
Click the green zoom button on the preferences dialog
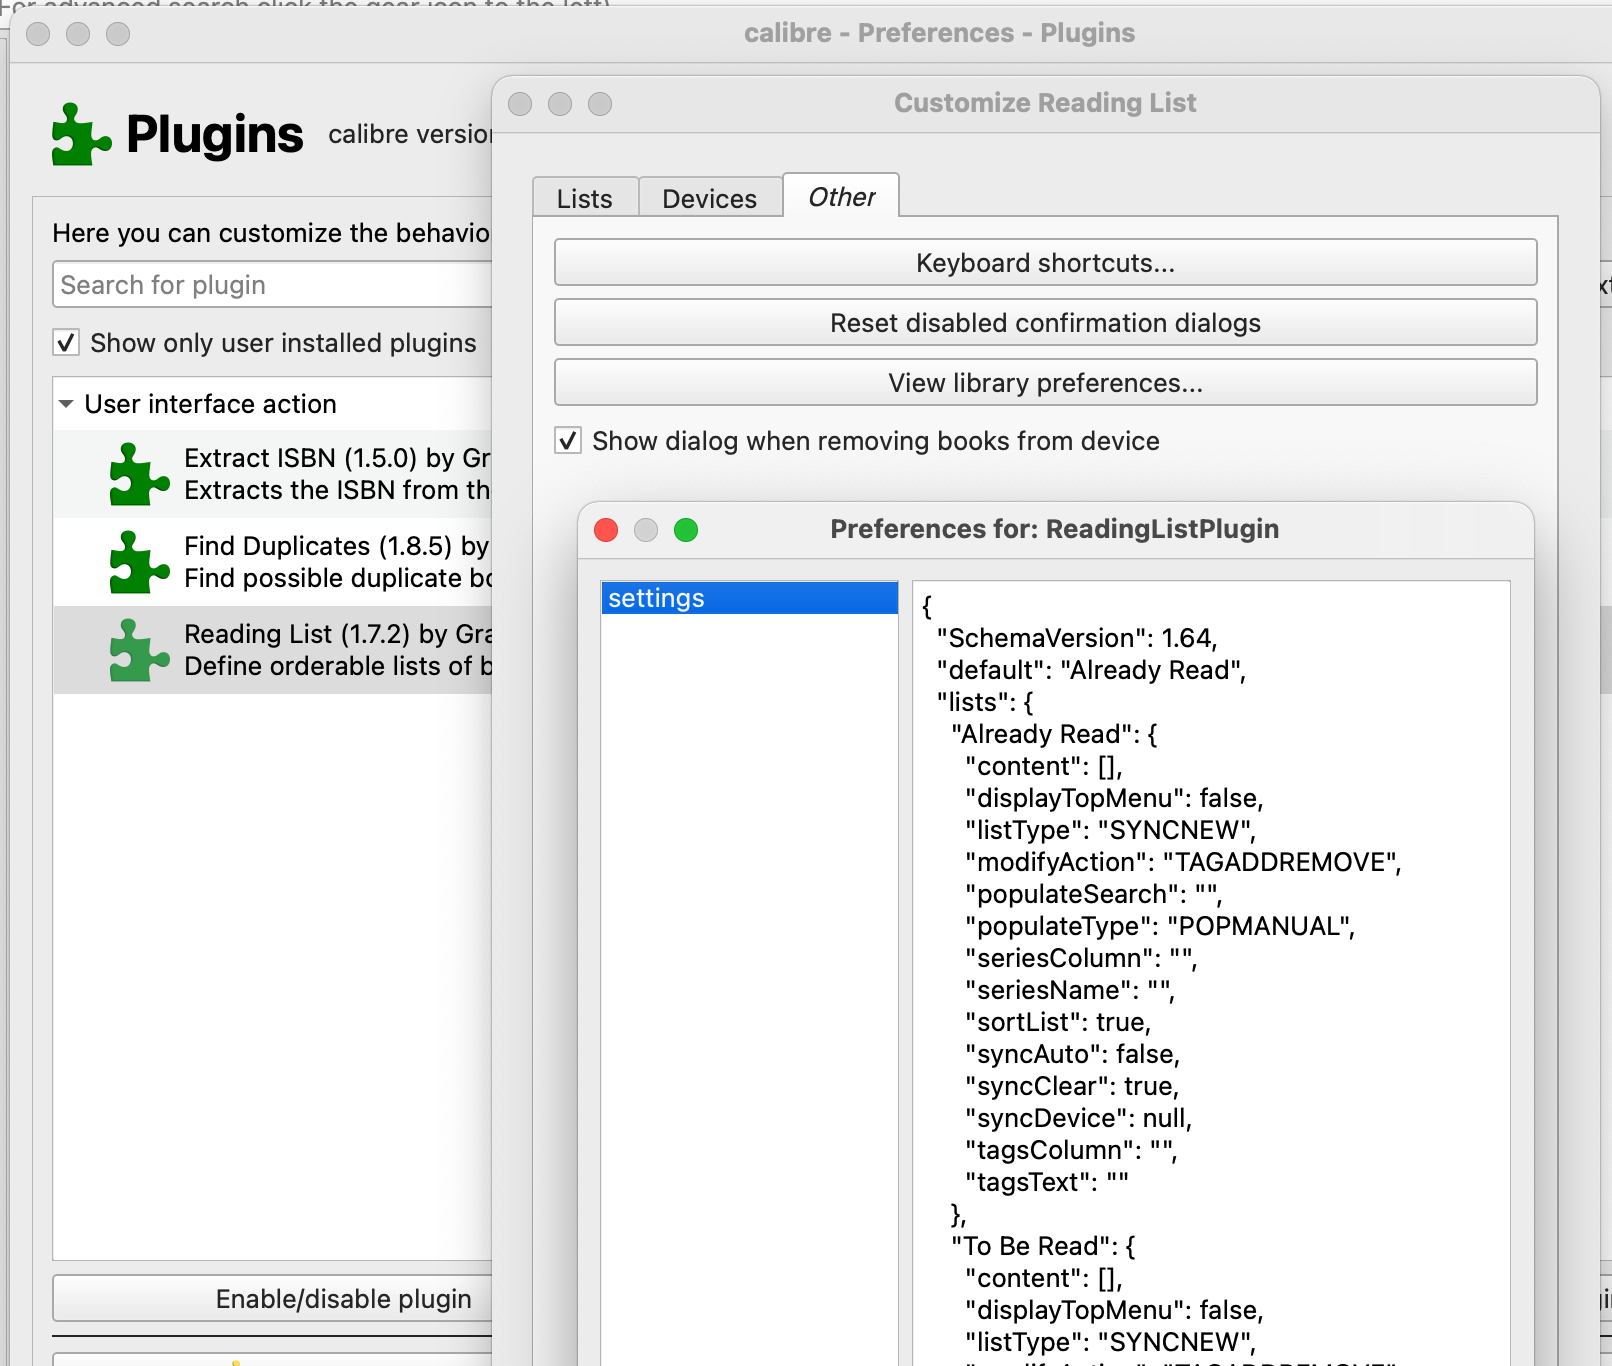point(686,530)
